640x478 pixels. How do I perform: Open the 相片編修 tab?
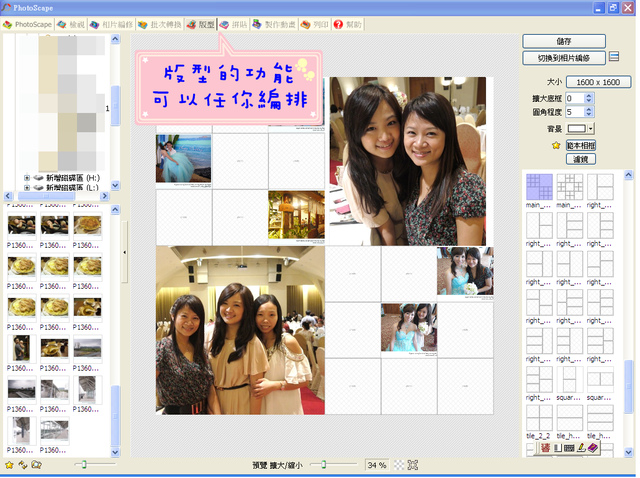point(111,24)
